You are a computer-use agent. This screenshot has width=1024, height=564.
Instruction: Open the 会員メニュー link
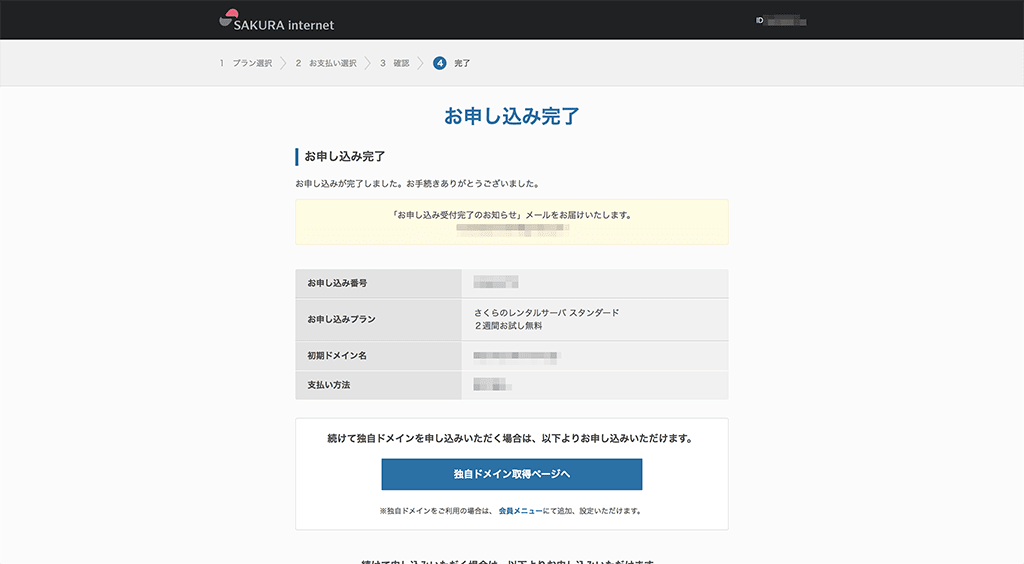coord(520,511)
